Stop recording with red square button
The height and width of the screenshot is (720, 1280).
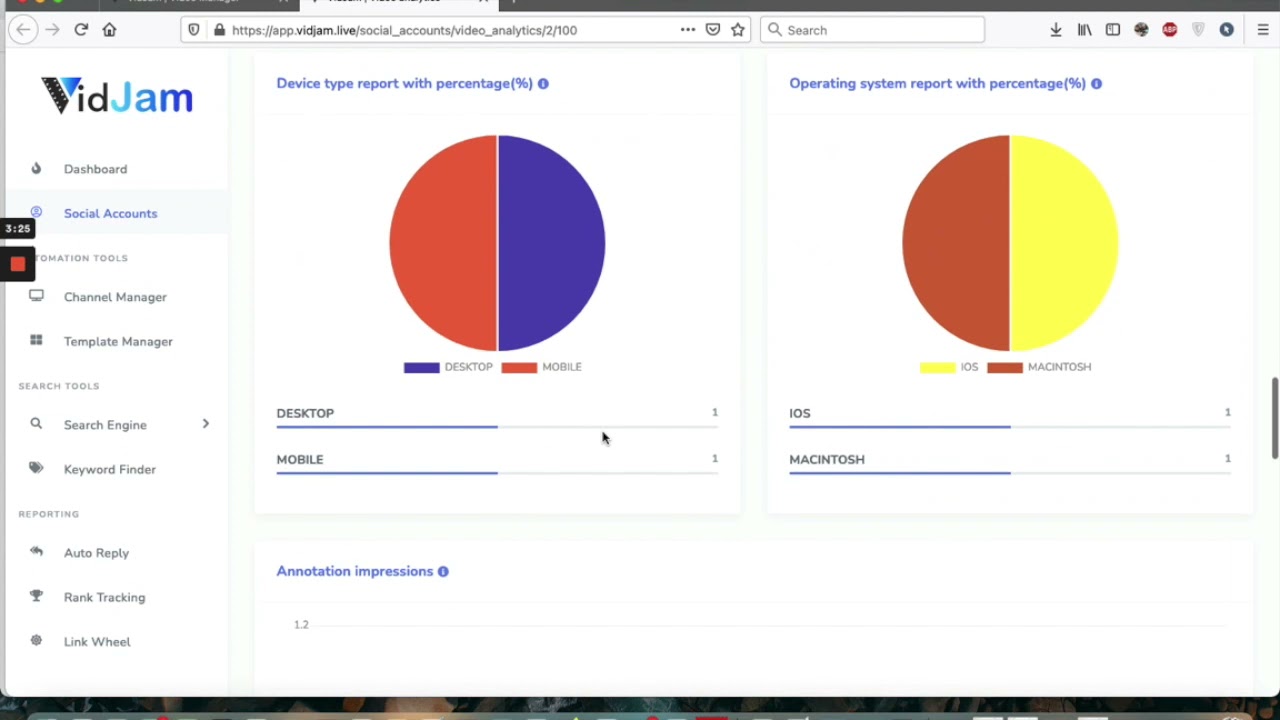coord(17,264)
